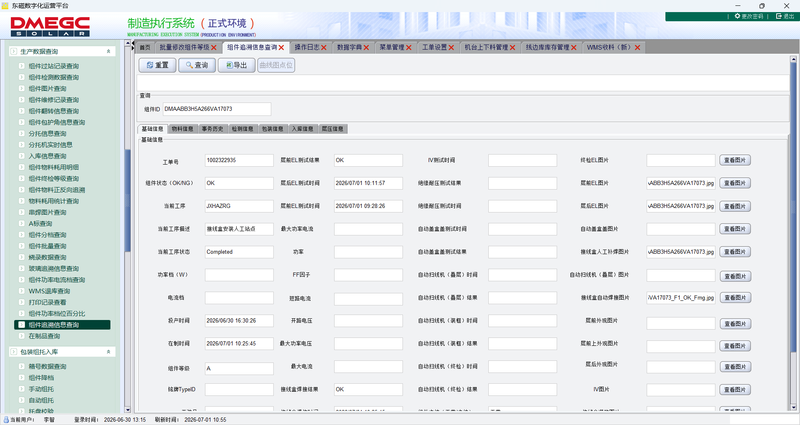
Task: Click the 组件等级 field showing A
Action: click(239, 368)
